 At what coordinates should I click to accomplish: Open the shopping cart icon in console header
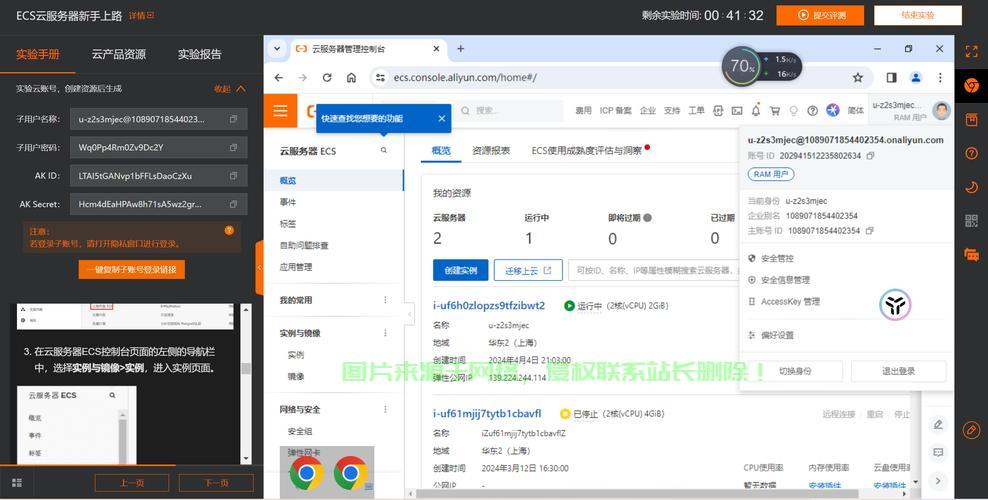(x=775, y=111)
